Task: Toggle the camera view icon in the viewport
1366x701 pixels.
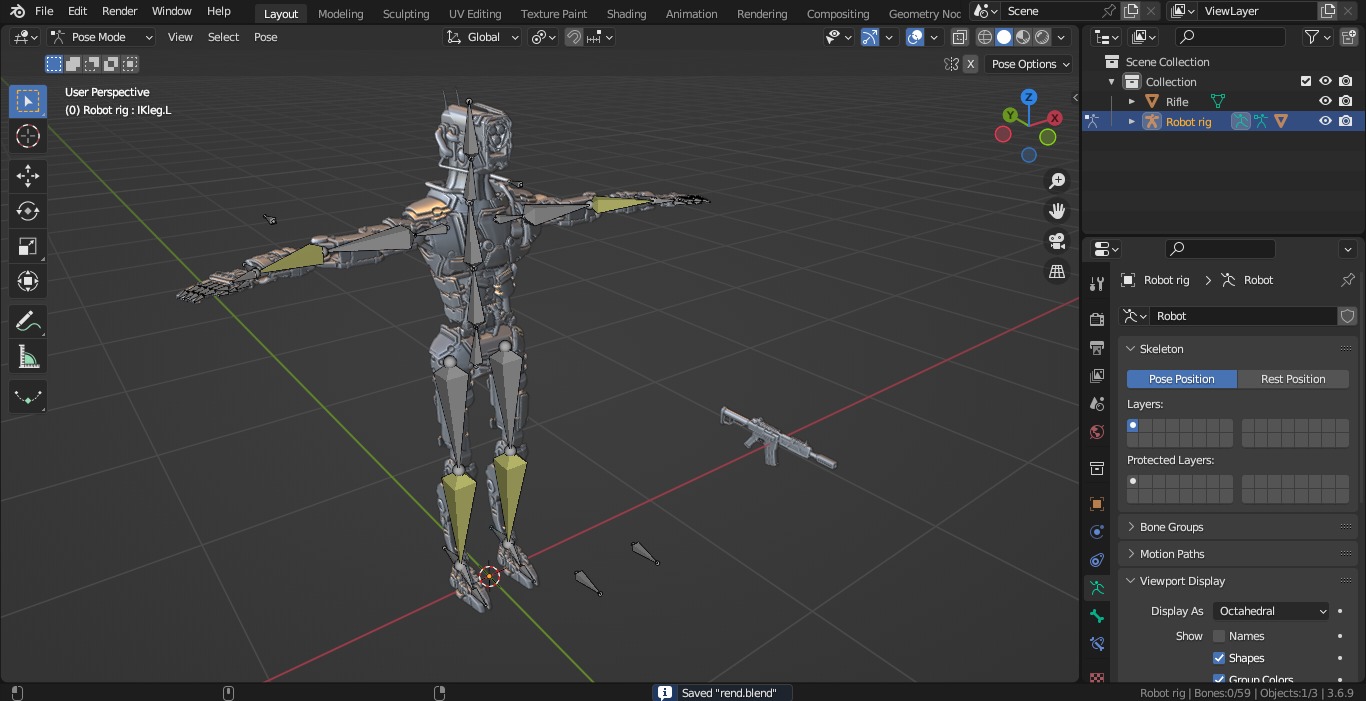Action: (1057, 241)
